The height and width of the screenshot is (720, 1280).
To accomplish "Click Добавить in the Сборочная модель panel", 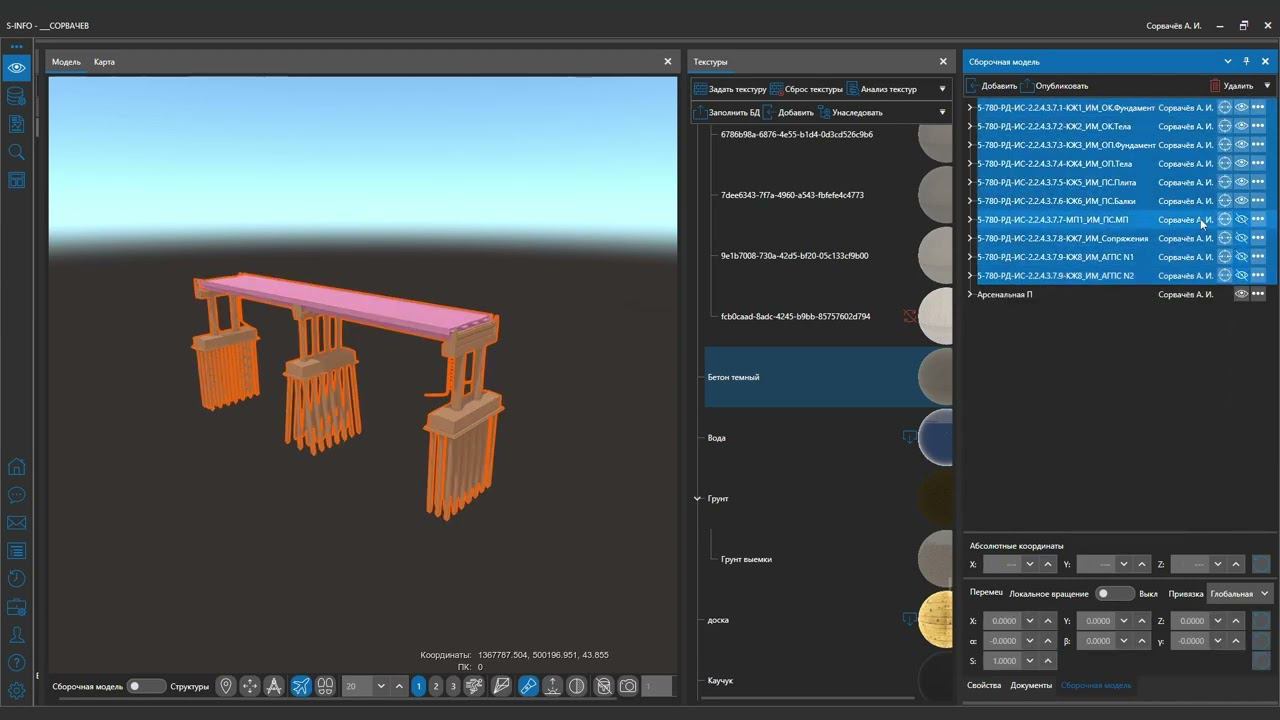I will click(992, 86).
